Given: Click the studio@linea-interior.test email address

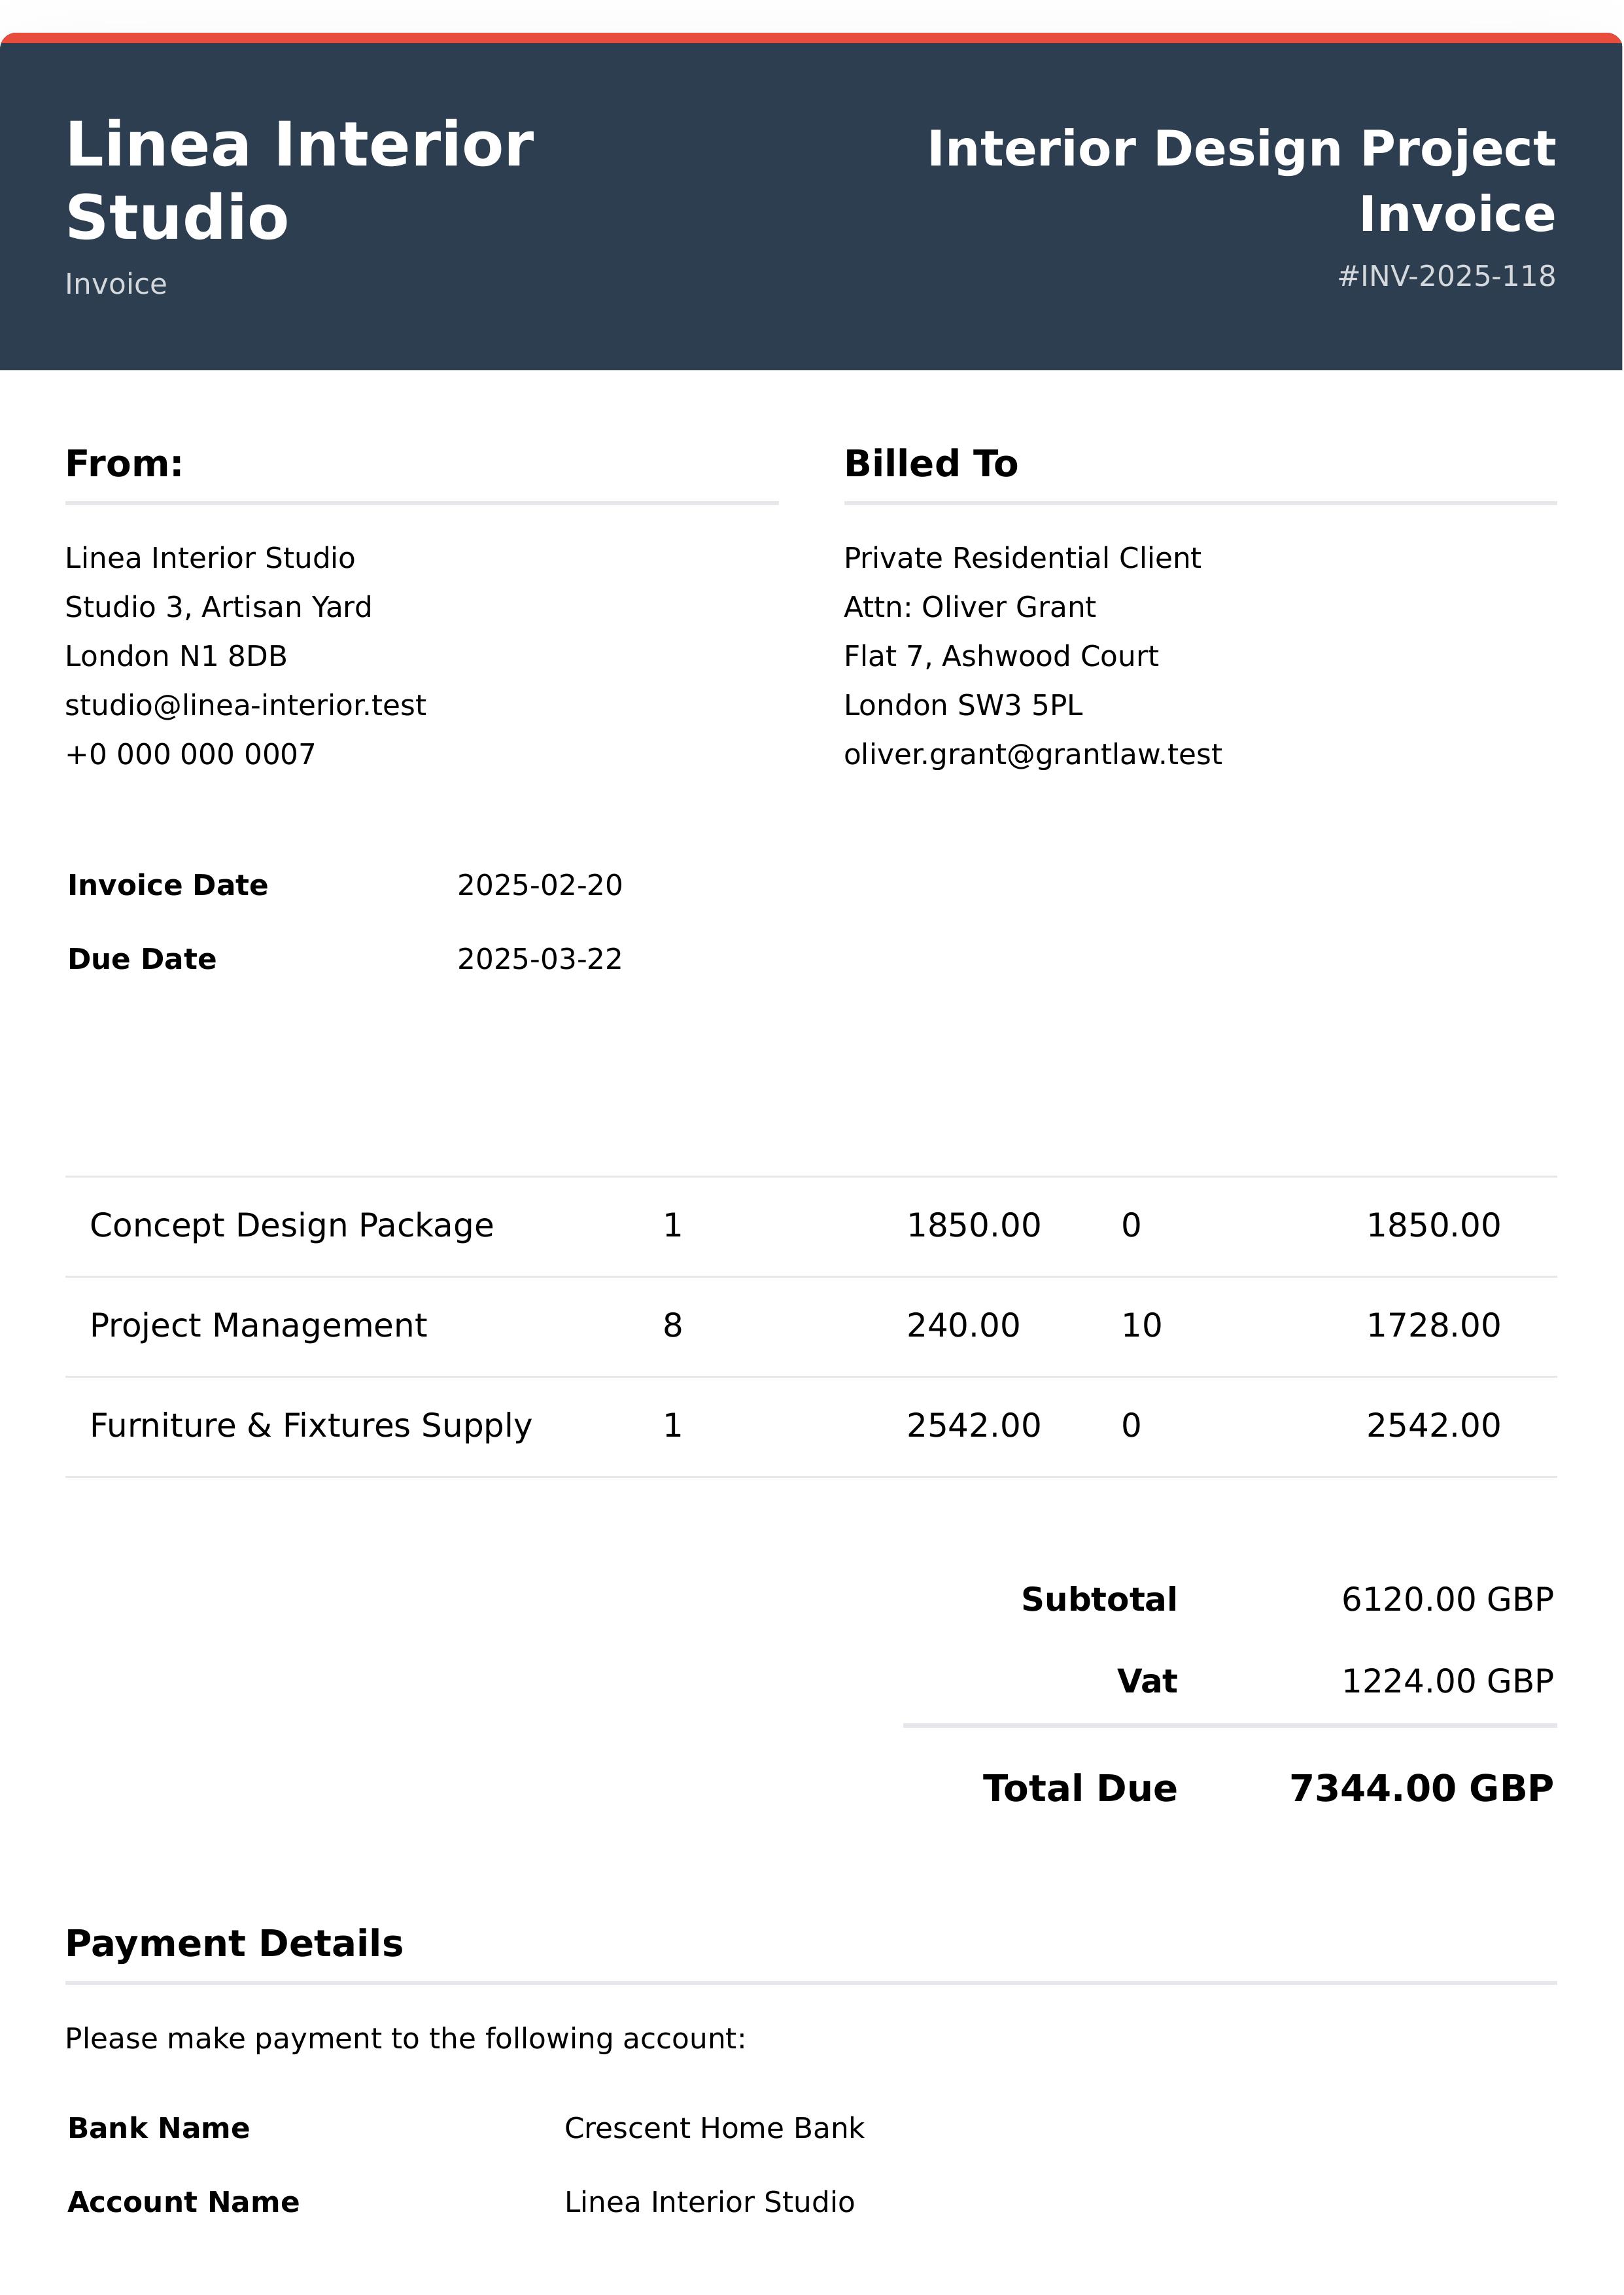Looking at the screenshot, I should (x=245, y=705).
